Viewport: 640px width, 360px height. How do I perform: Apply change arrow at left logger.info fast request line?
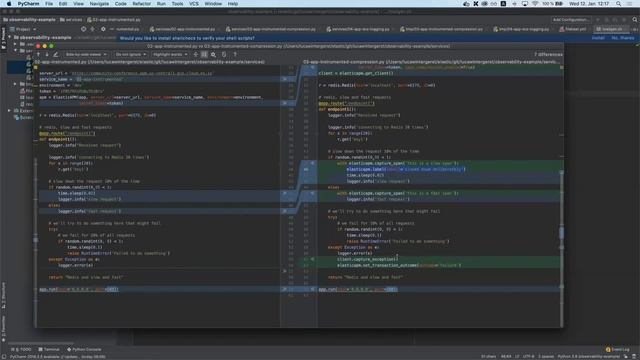point(285,211)
